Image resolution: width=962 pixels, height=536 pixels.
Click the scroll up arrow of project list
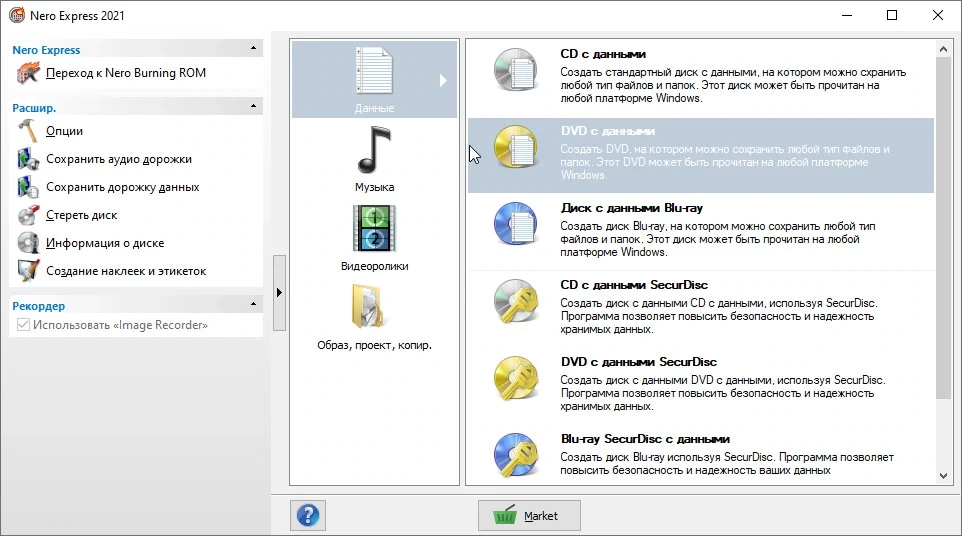click(x=943, y=48)
